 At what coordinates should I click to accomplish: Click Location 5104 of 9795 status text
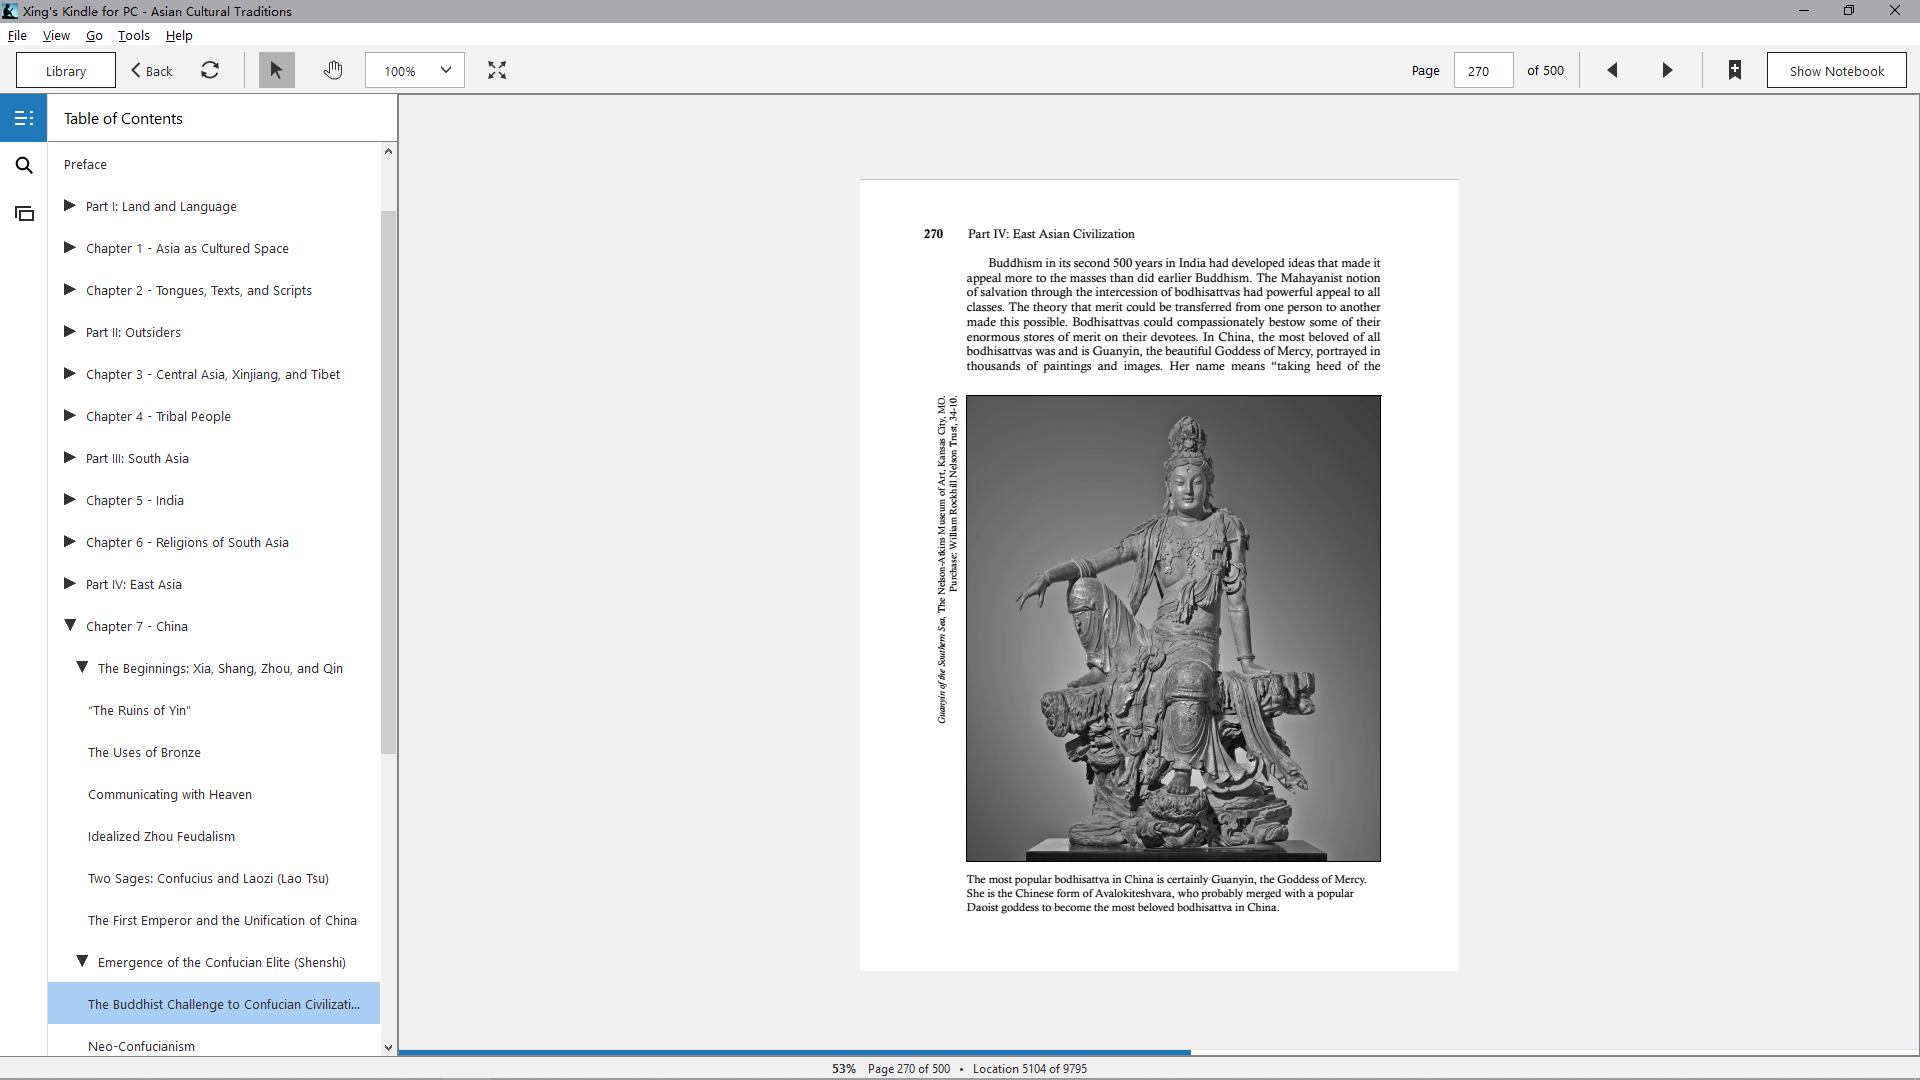[1029, 1068]
